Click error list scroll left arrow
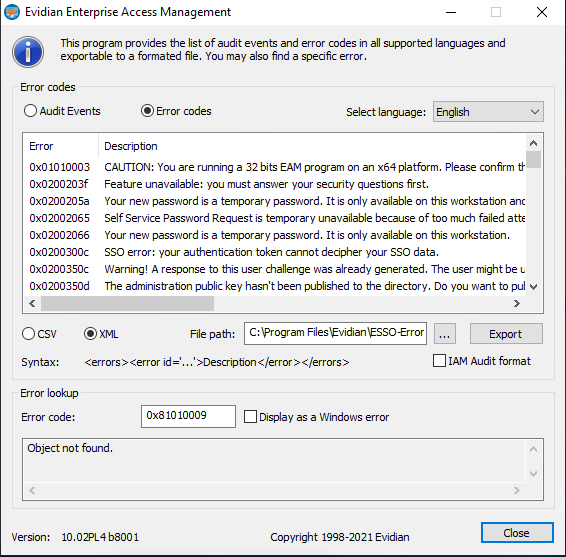This screenshot has width=566, height=557. (x=32, y=303)
